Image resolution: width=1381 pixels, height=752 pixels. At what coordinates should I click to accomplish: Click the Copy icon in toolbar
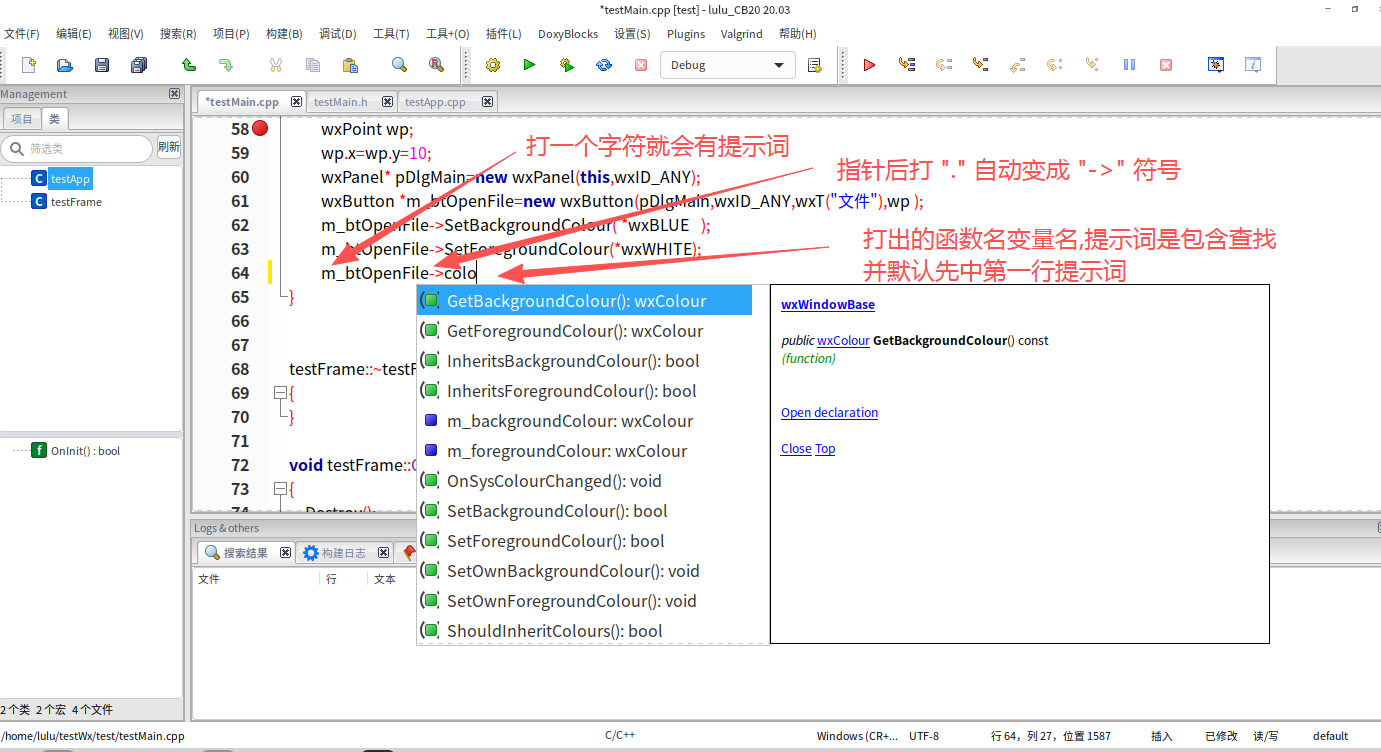(313, 65)
